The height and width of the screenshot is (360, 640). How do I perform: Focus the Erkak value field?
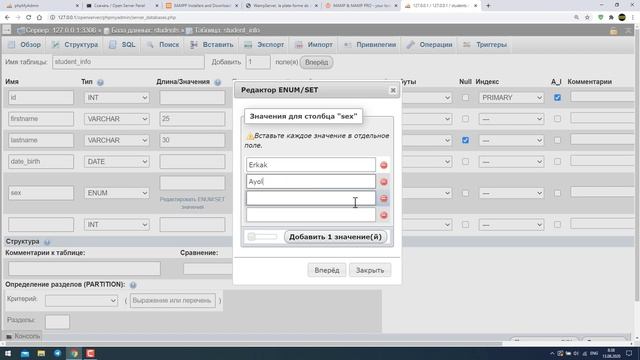coord(311,165)
